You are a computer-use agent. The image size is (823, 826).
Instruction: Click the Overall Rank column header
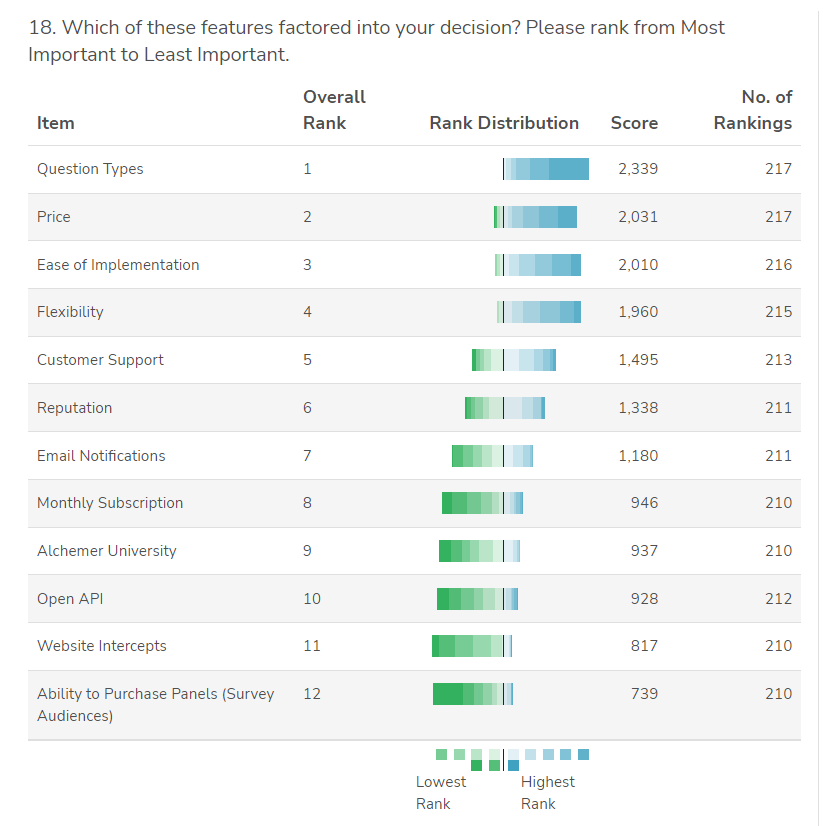tap(334, 110)
